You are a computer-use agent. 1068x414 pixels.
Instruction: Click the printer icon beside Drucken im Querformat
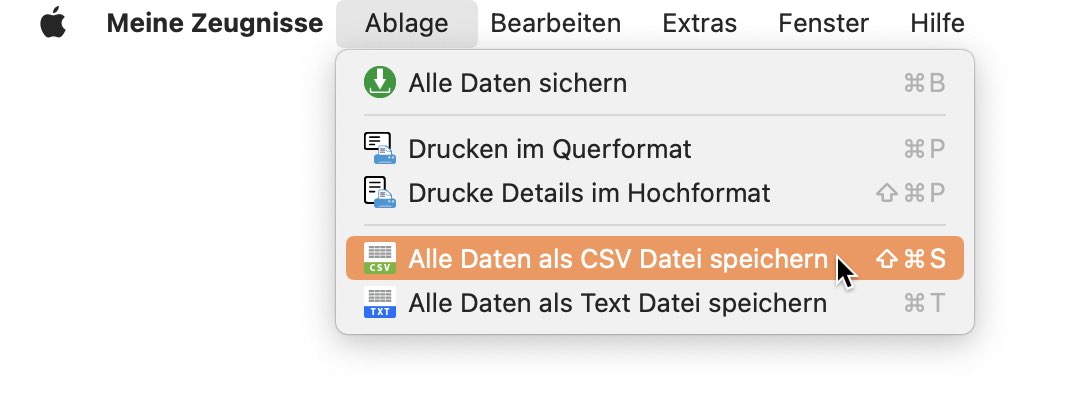(380, 148)
